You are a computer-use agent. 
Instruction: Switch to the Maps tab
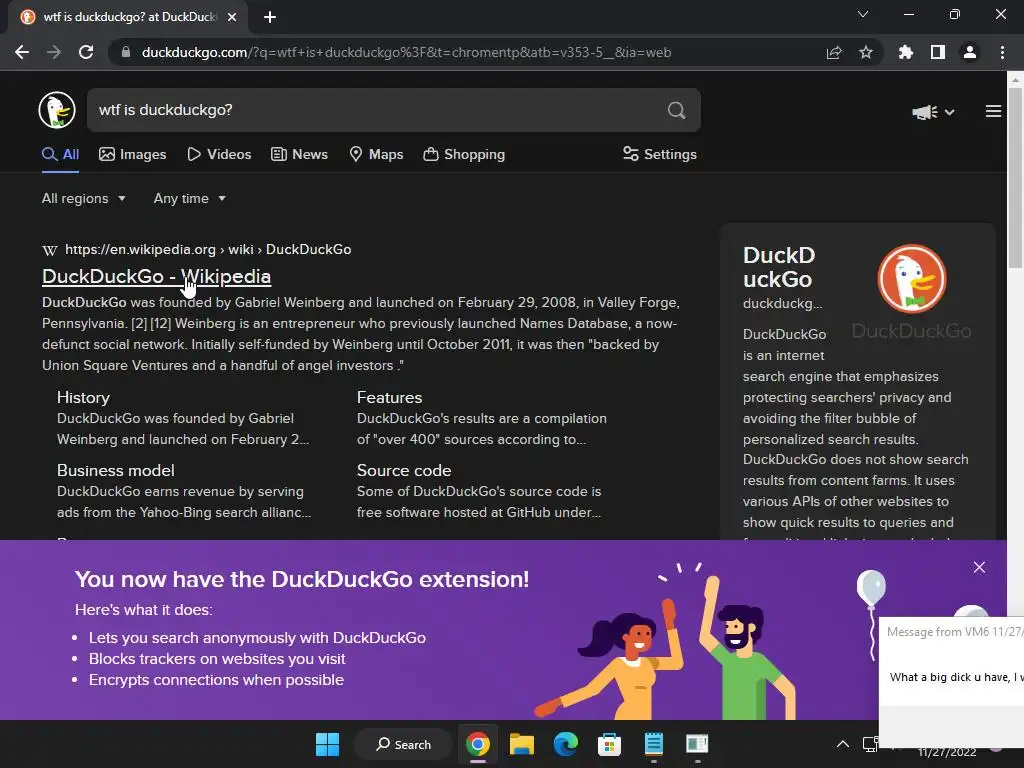coord(376,154)
